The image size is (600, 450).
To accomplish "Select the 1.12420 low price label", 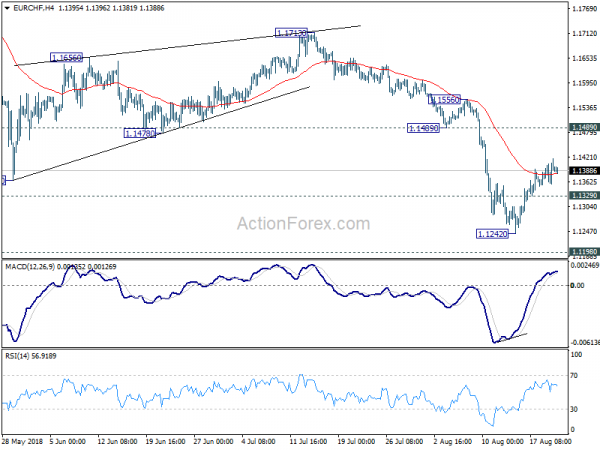I will tap(492, 234).
